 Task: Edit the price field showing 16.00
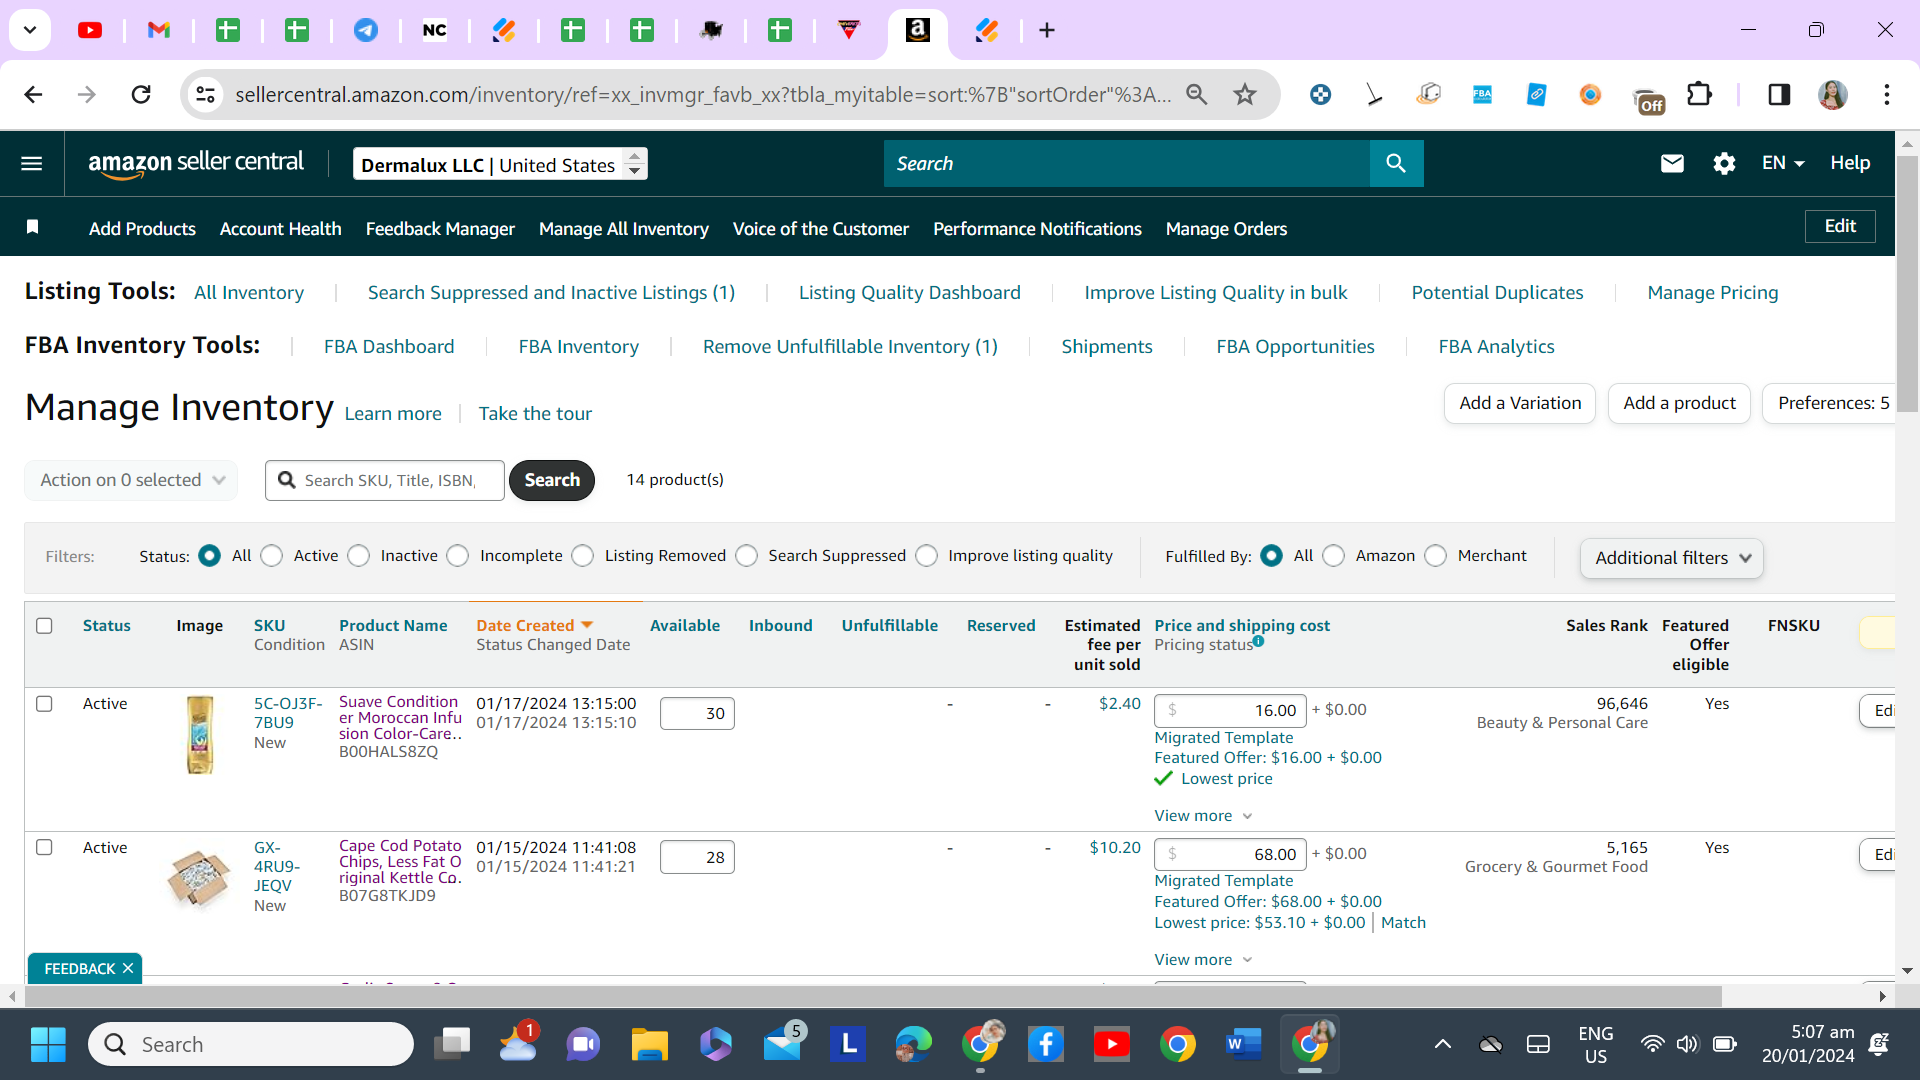[x=1230, y=710]
